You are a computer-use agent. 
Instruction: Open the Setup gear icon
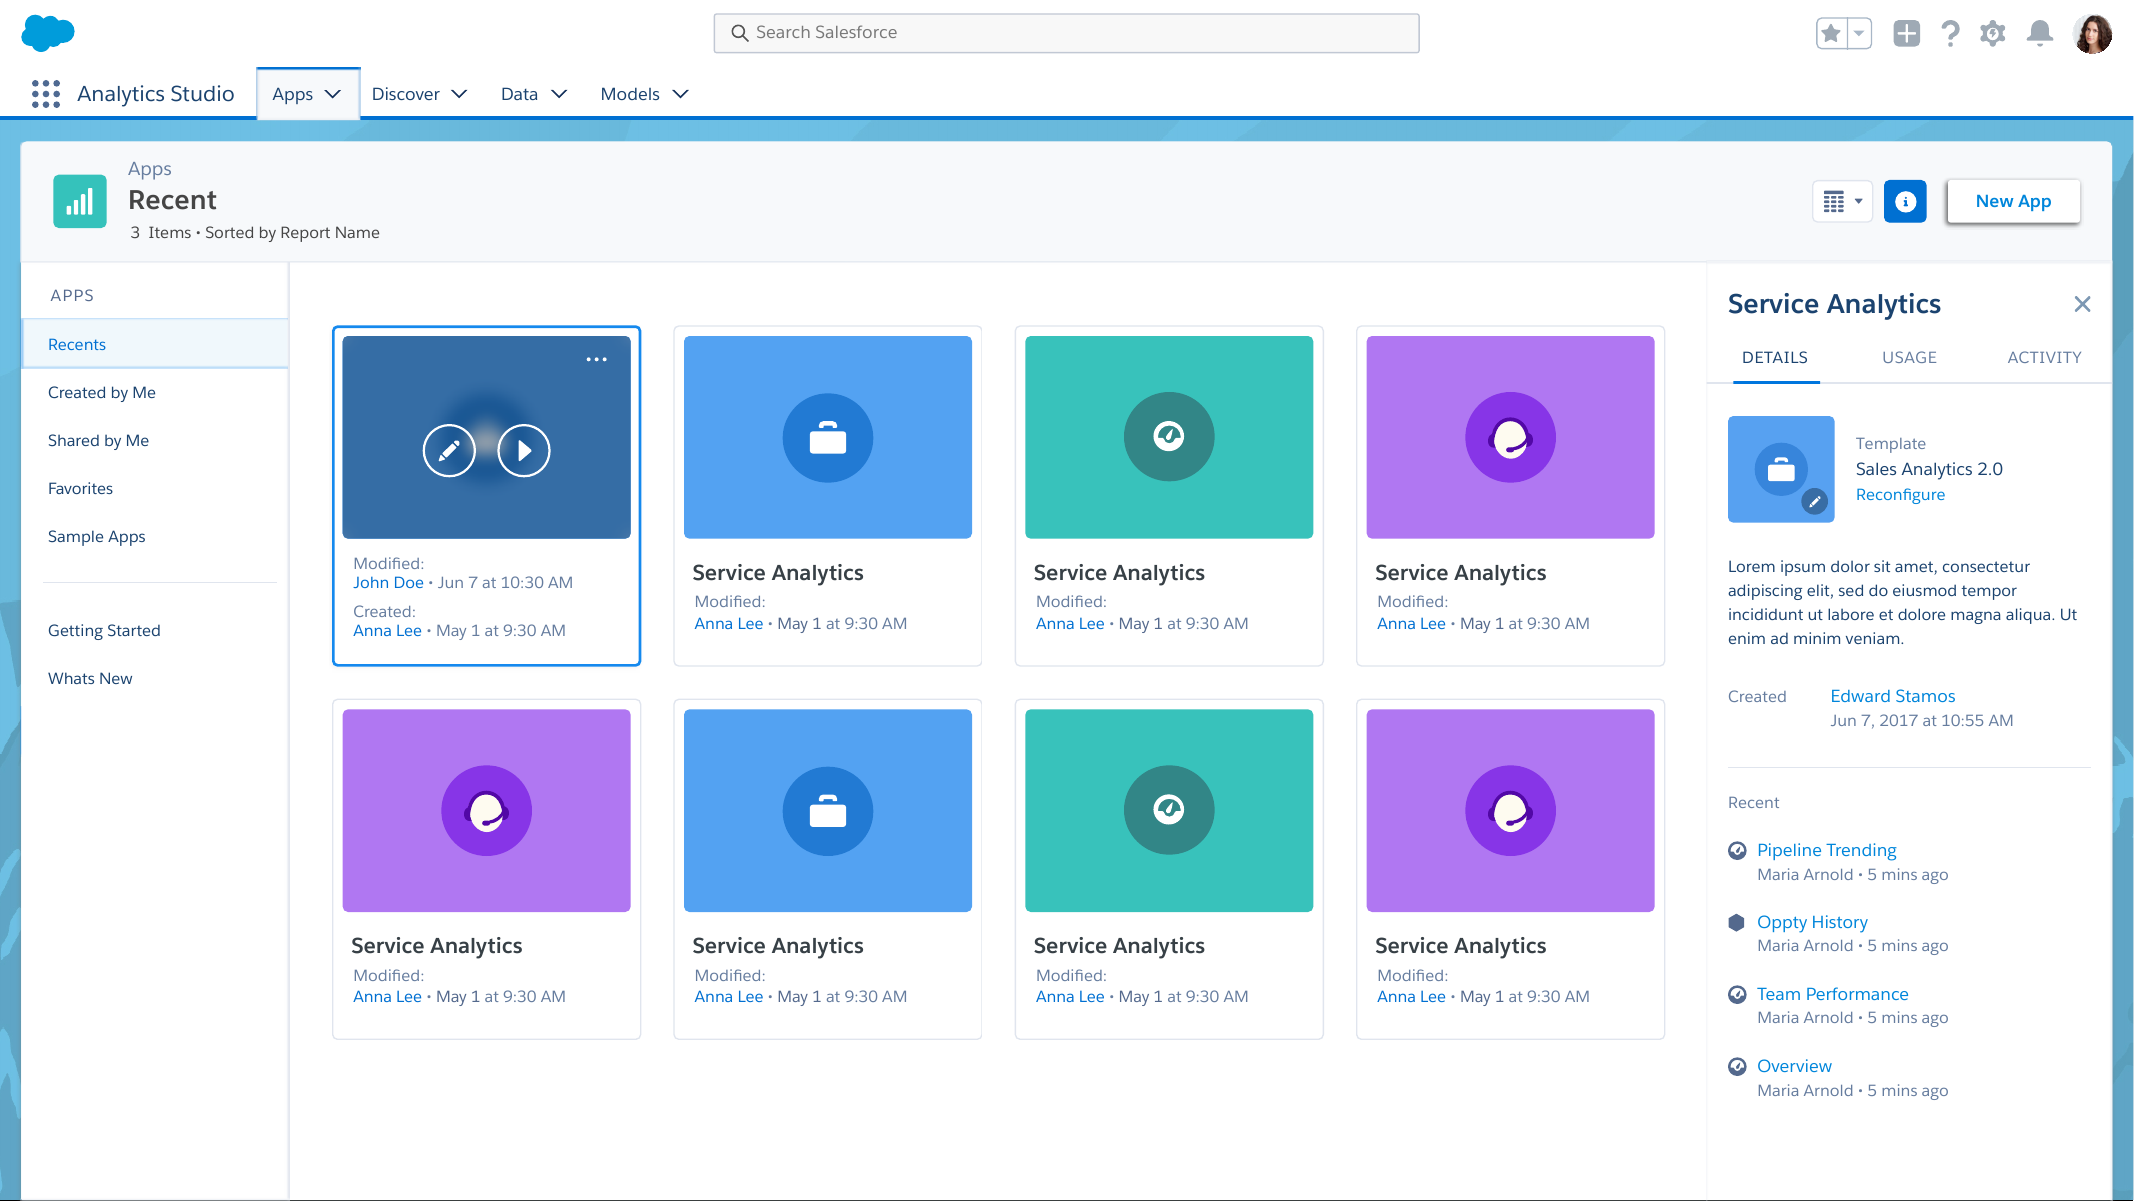tap(1993, 33)
